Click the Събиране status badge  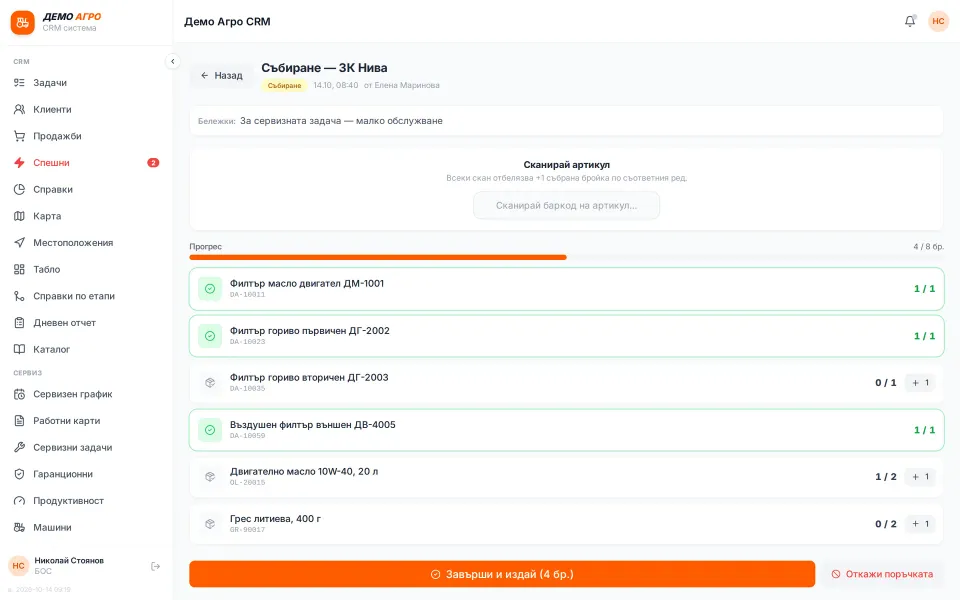284,86
